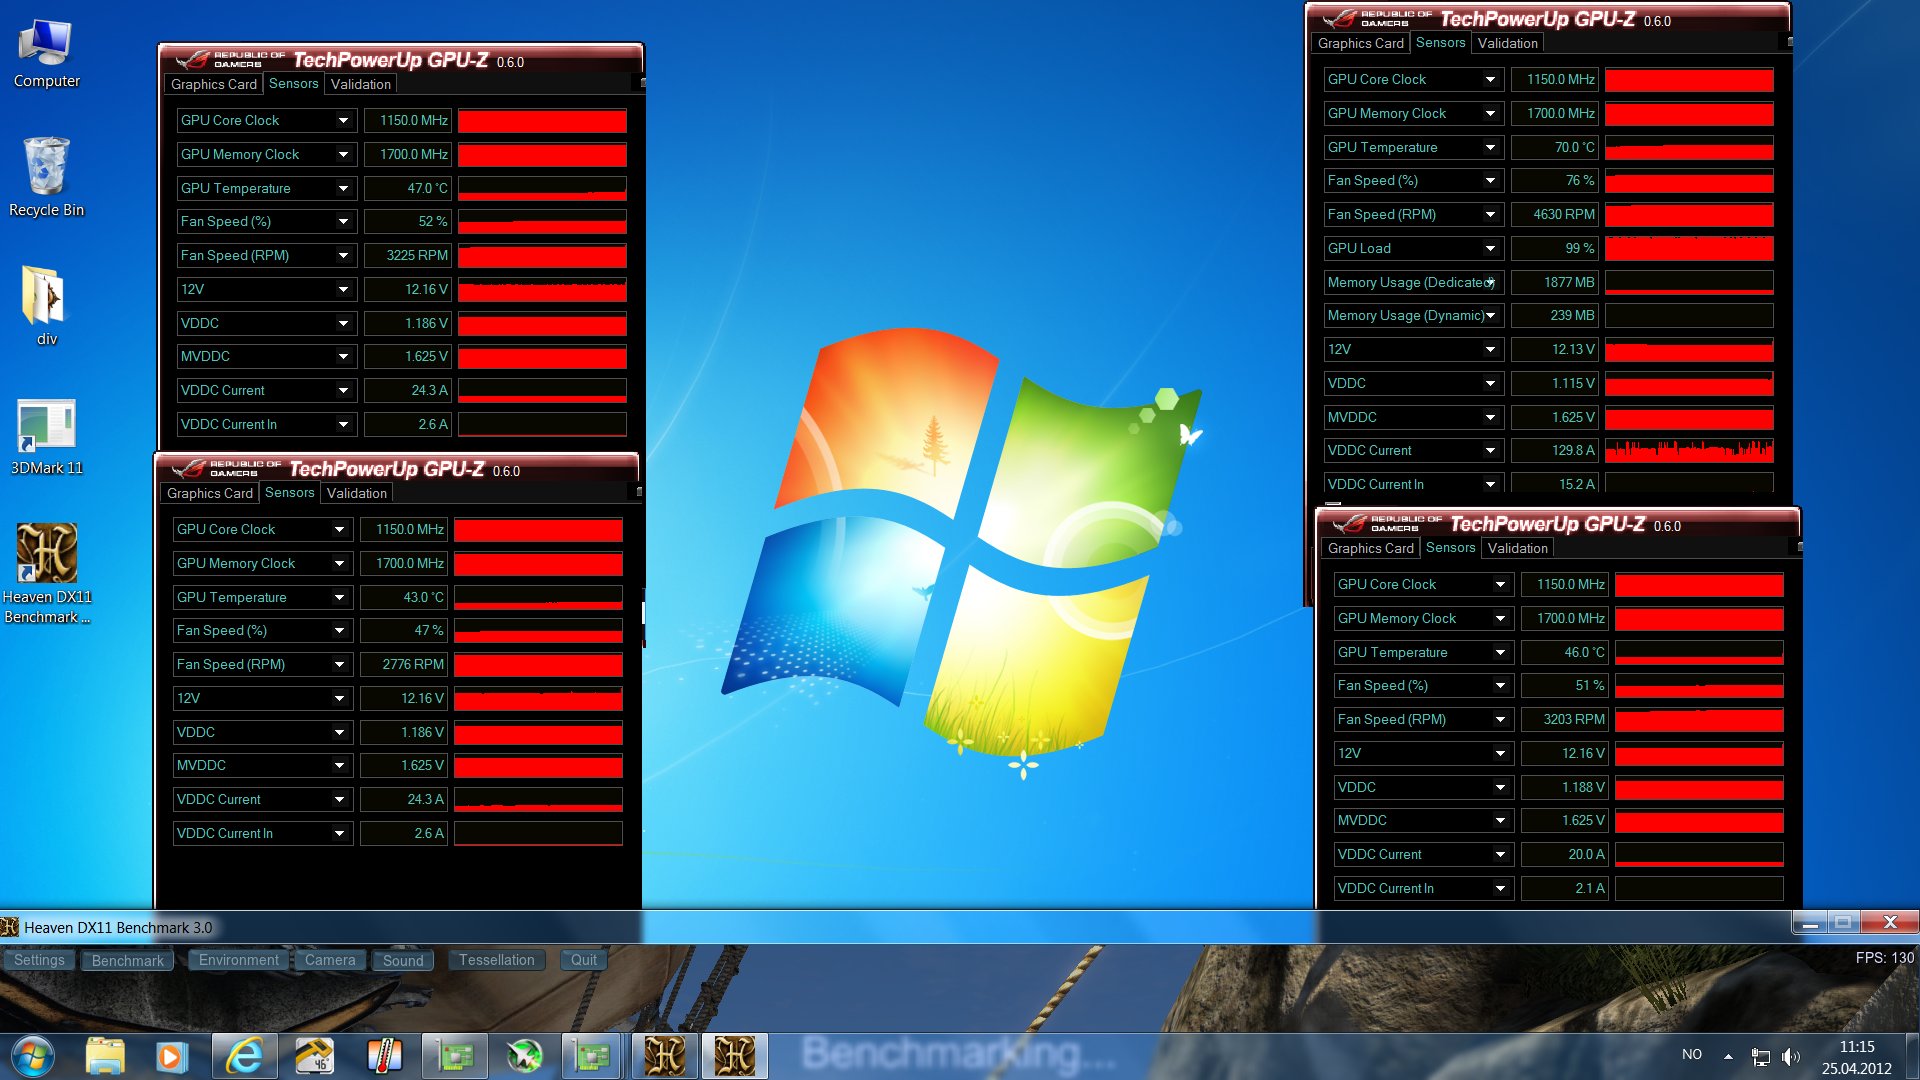
Task: Open the Settings button in Heaven Benchmark
Action: [x=39, y=960]
